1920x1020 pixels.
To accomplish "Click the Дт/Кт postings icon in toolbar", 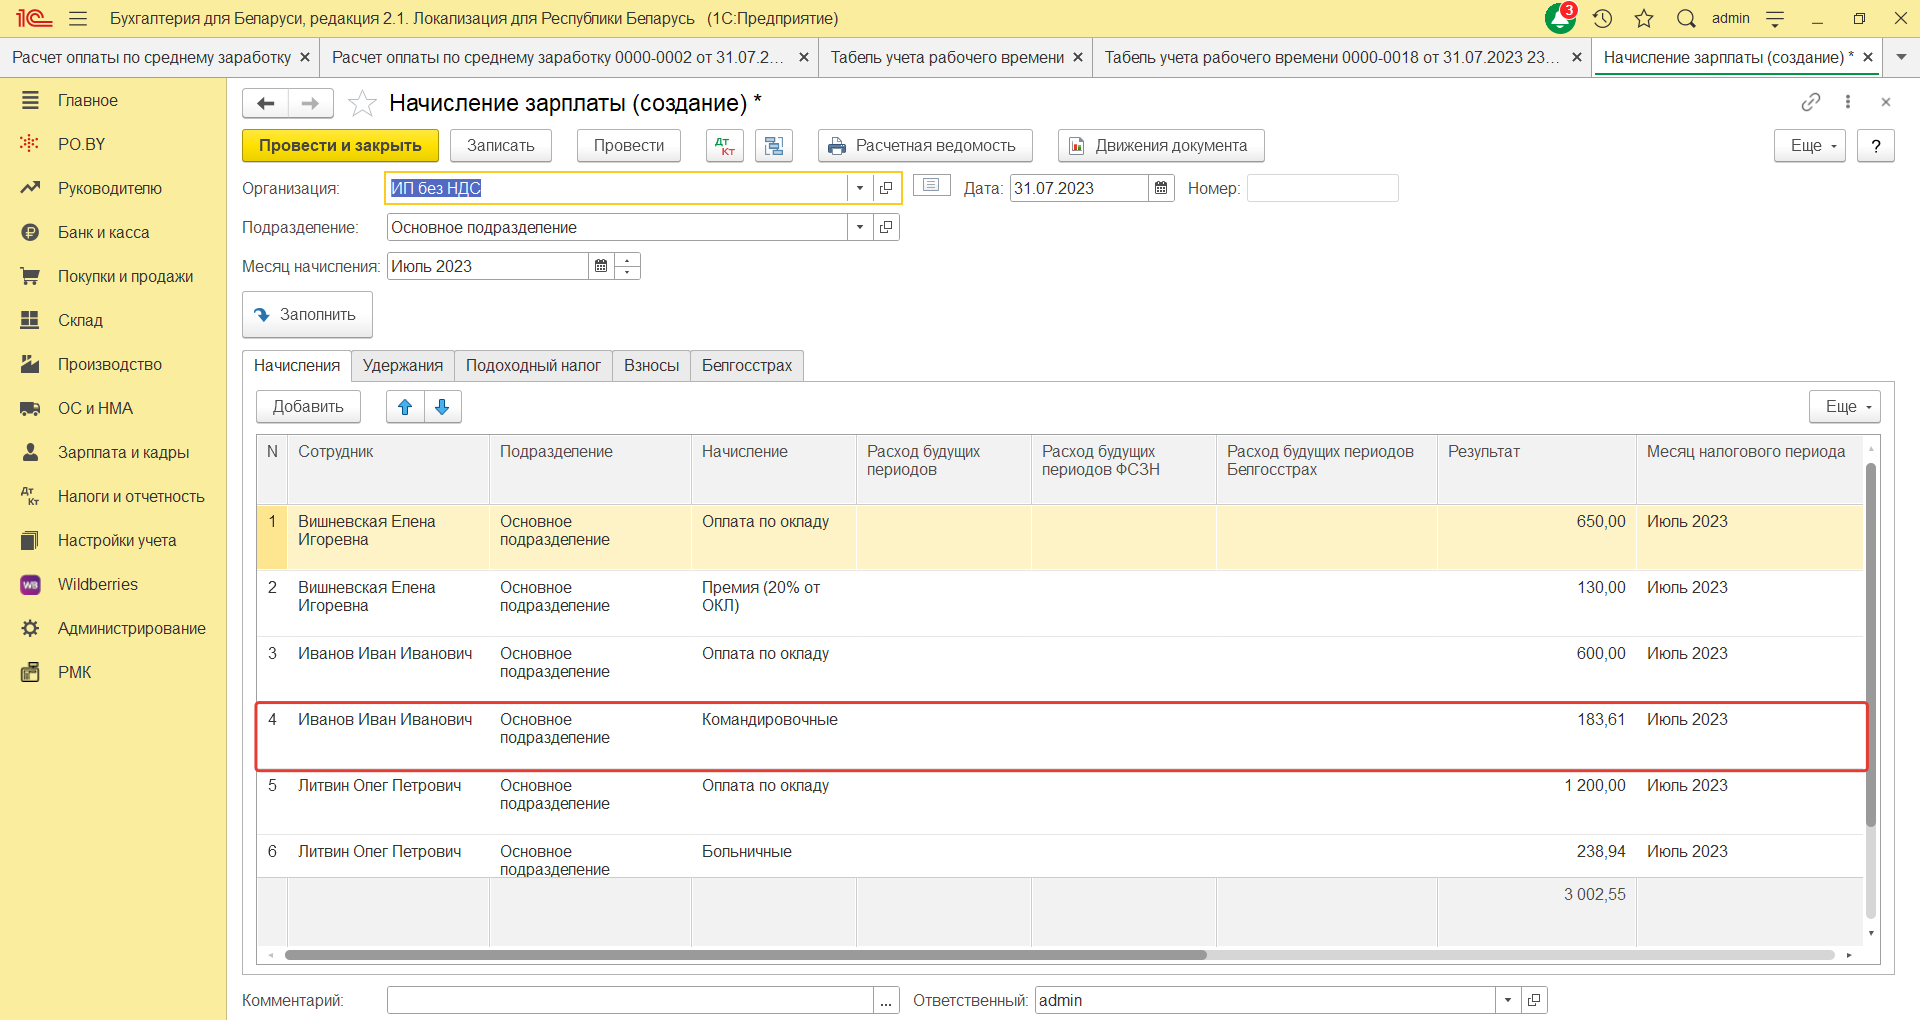I will 724,146.
